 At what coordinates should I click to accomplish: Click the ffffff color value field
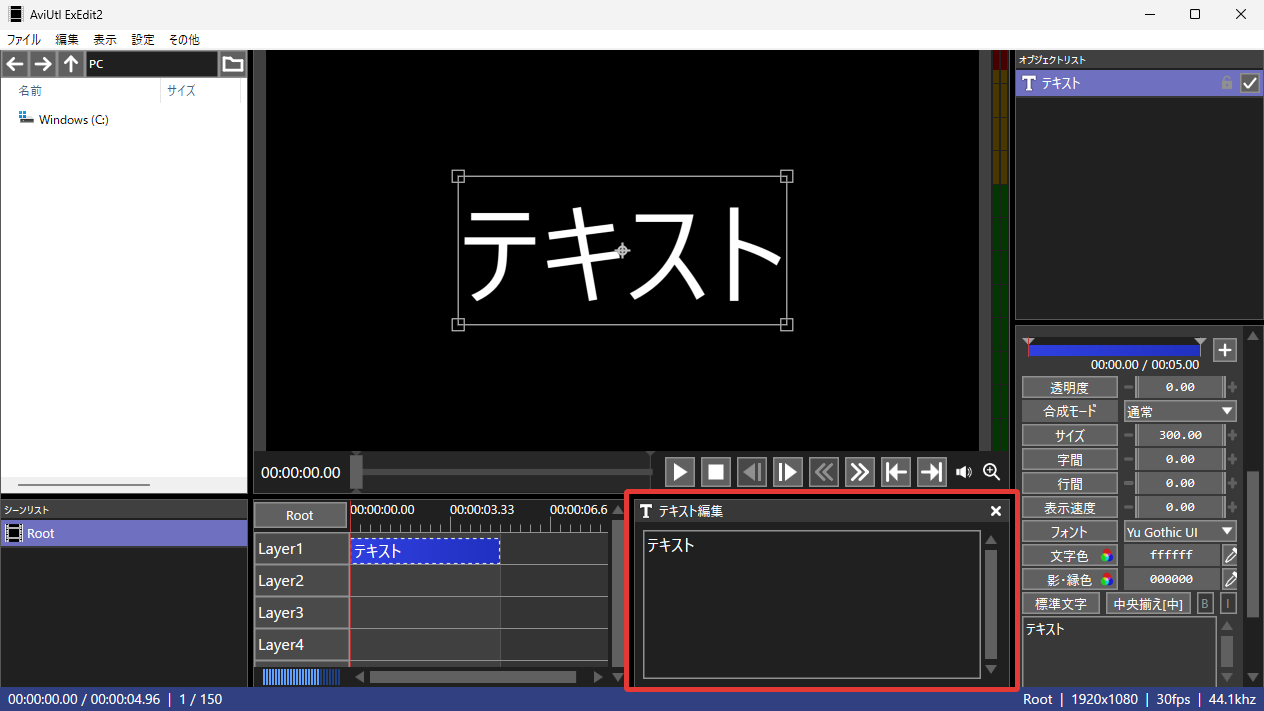tap(1172, 555)
